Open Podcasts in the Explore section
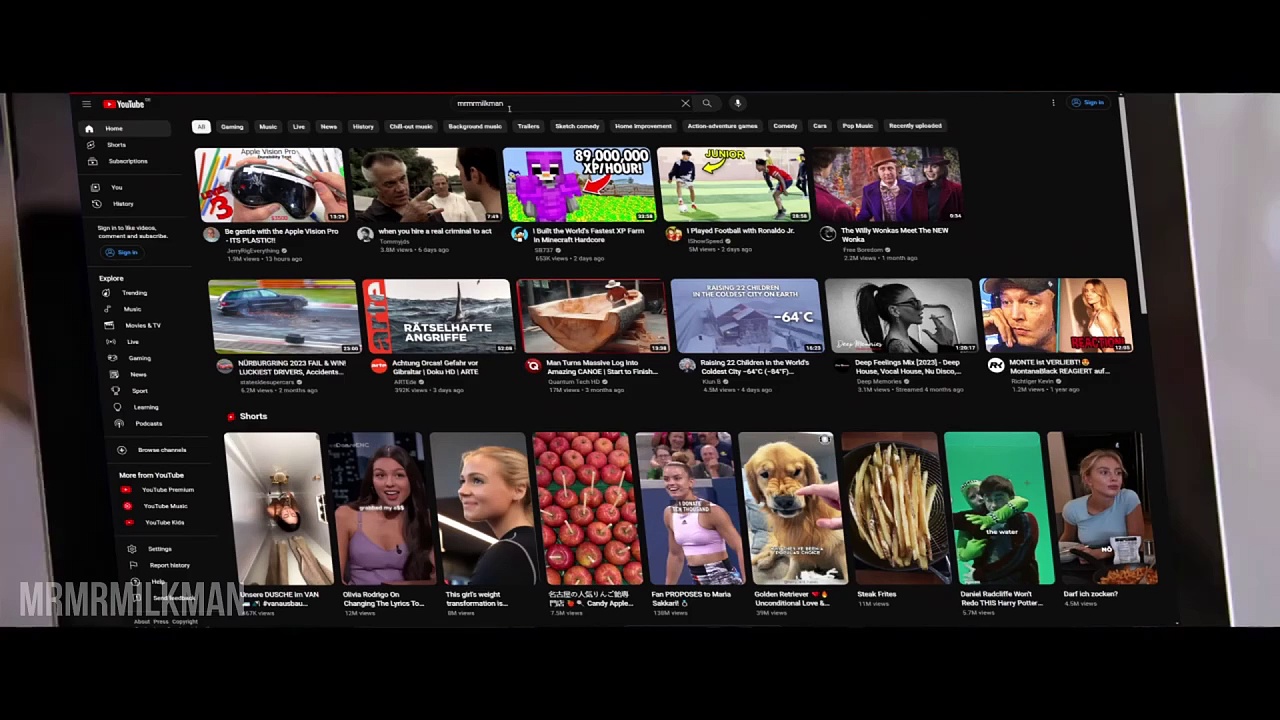1280x720 pixels. [148, 423]
